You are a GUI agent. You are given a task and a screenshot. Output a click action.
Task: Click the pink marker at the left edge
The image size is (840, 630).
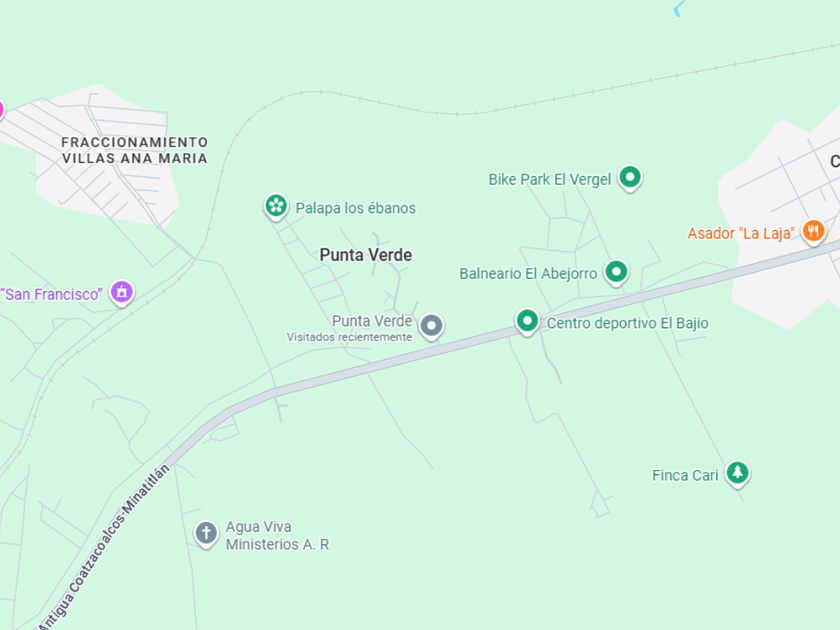tap(2, 110)
